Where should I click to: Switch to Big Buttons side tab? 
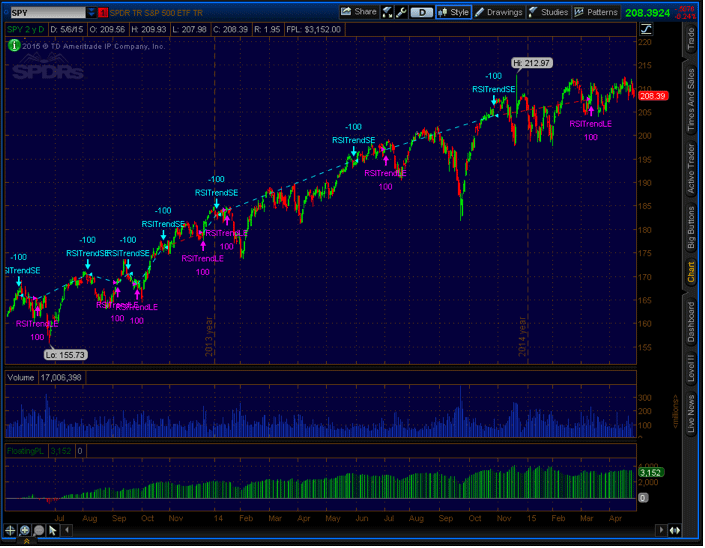point(691,227)
